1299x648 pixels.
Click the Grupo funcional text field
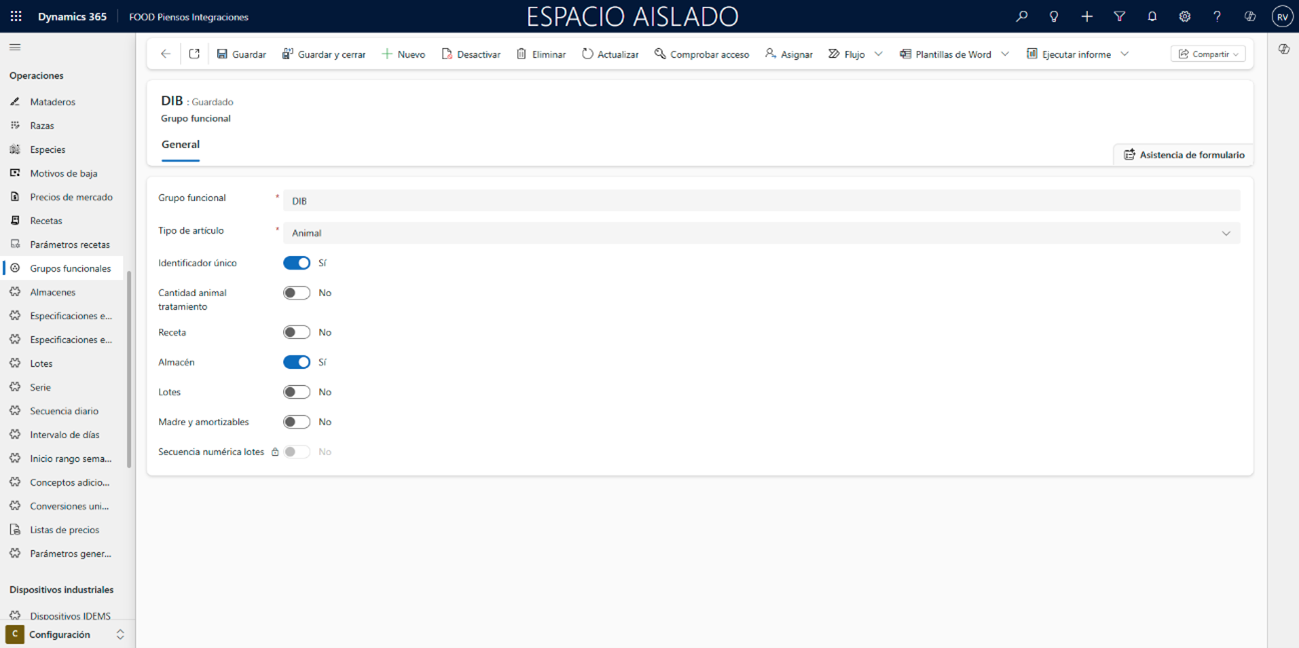(x=760, y=201)
